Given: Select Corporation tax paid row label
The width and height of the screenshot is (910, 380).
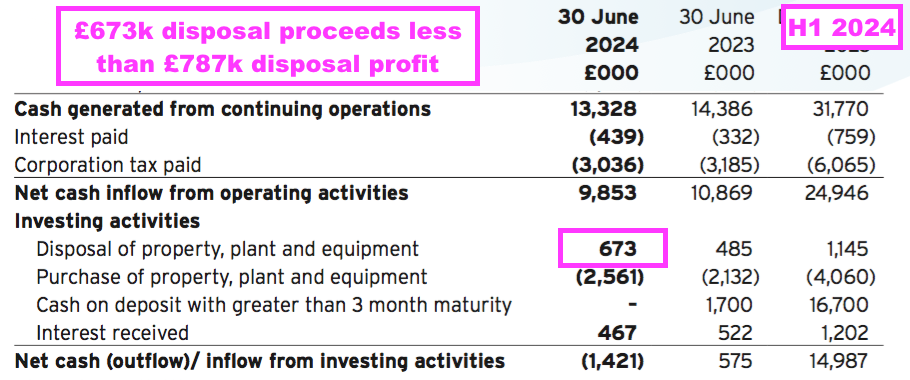Looking at the screenshot, I should click(107, 165).
